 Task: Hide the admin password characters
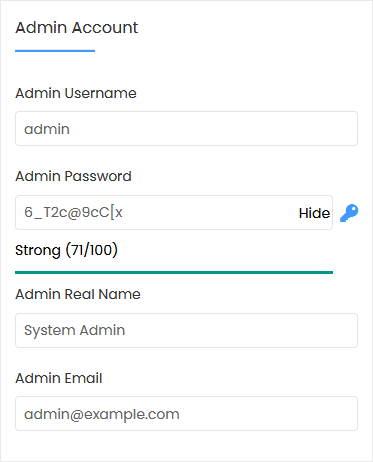(x=314, y=213)
